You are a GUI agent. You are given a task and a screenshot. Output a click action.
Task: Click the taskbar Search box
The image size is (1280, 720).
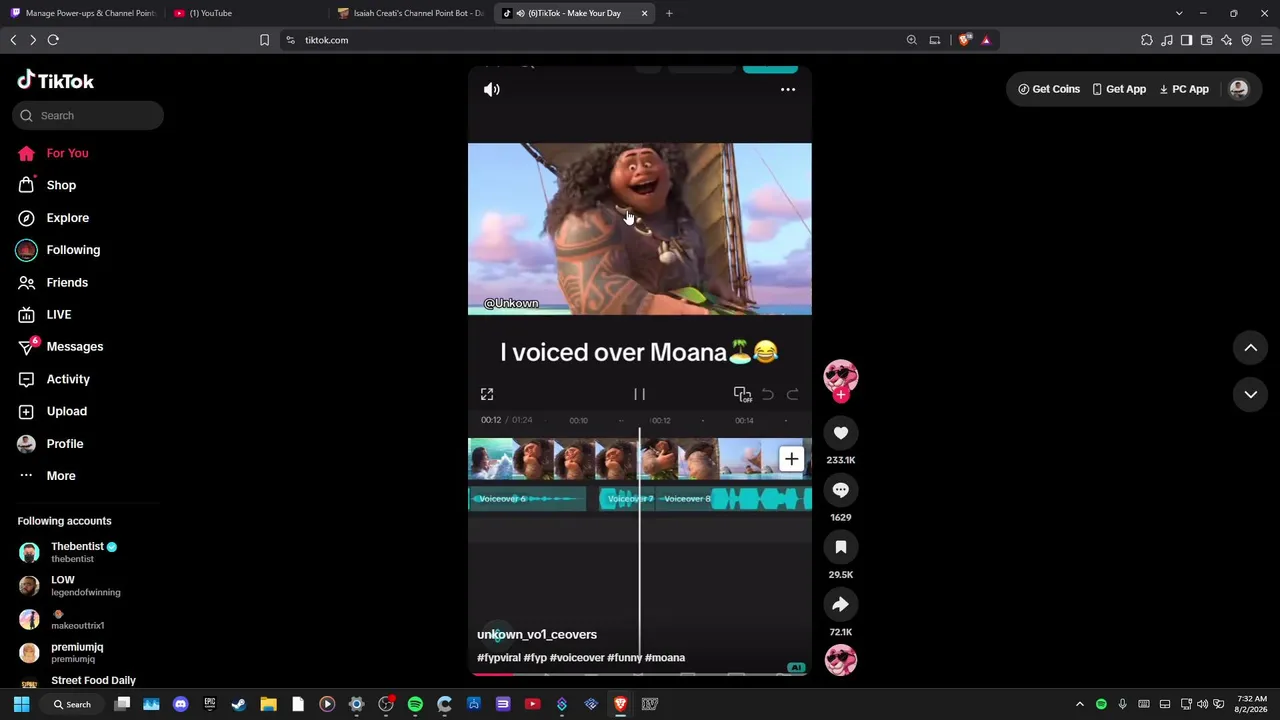pyautogui.click(x=72, y=704)
